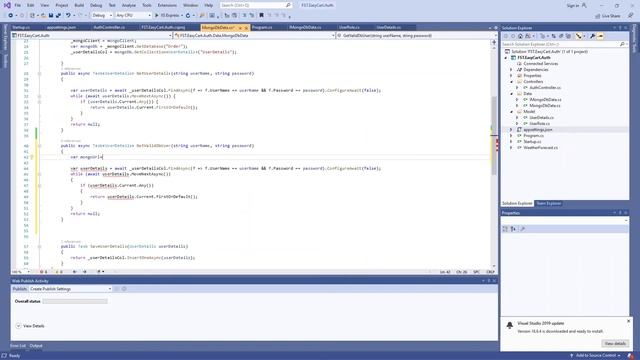Pin the MongoDbData.cs tab
Screen dimensions: 640x360
coord(240,28)
